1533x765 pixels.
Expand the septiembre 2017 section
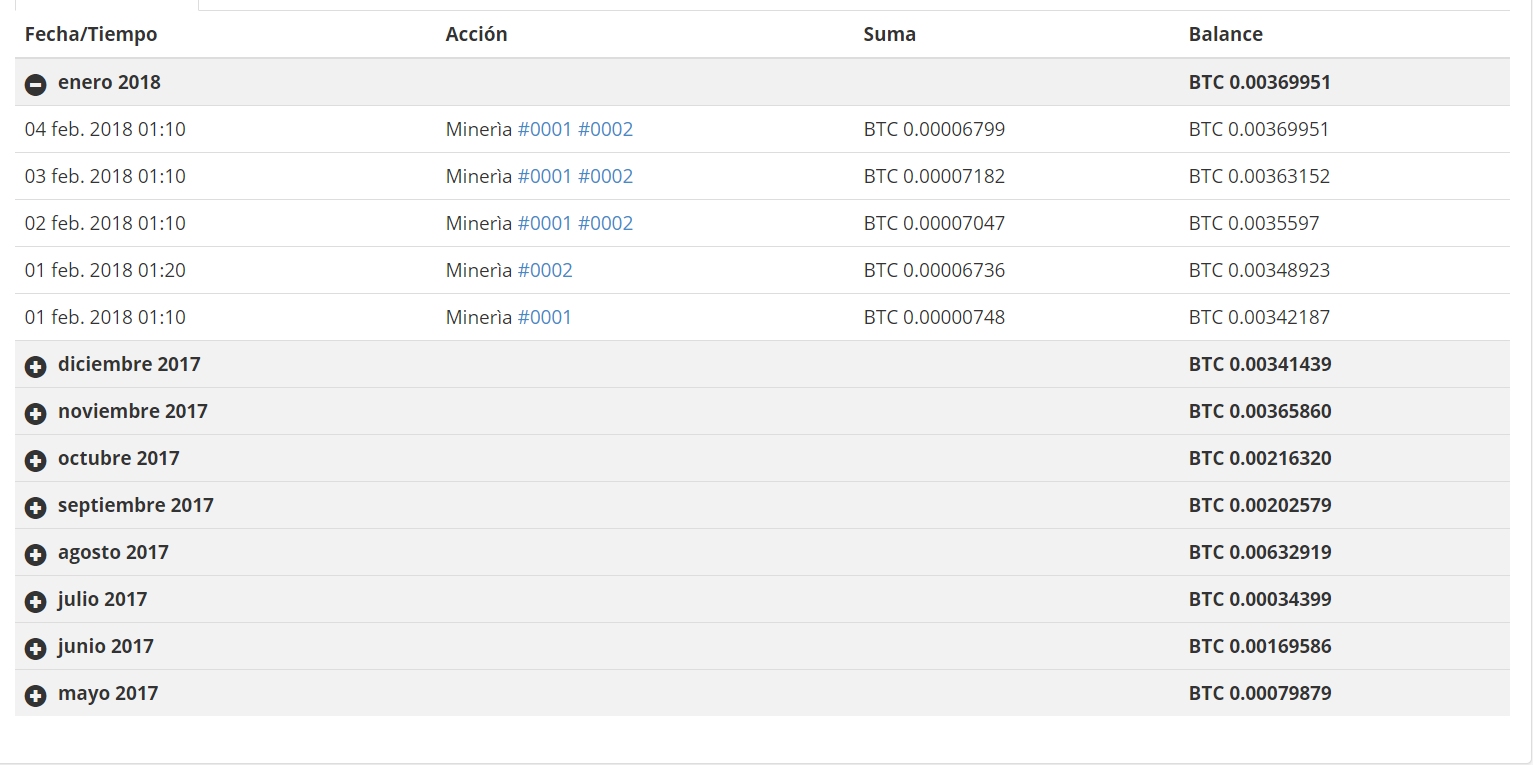tap(35, 508)
